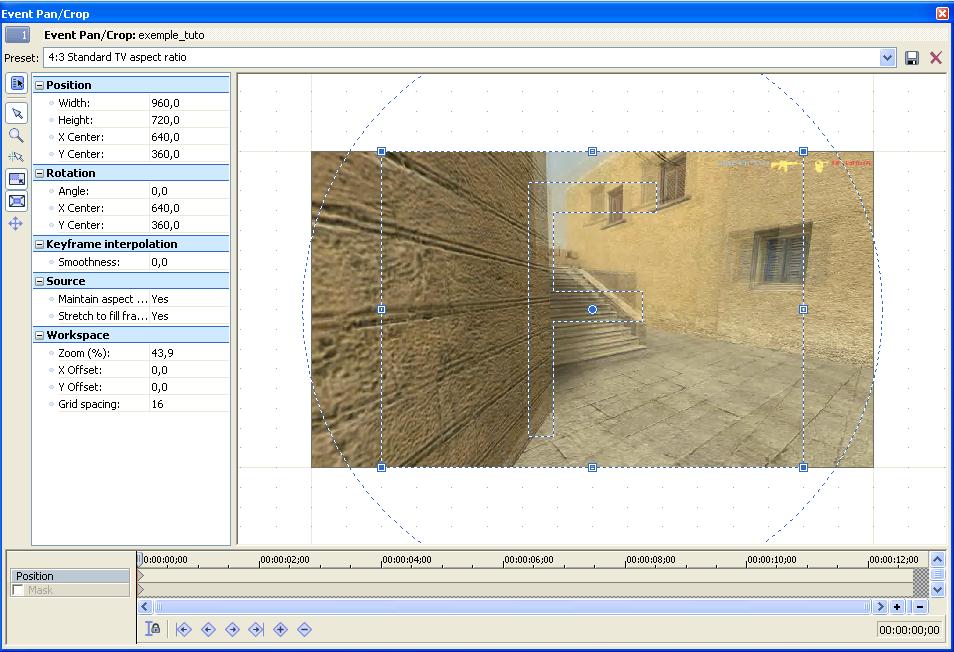Click the Move Freely arrows icon

[16, 223]
